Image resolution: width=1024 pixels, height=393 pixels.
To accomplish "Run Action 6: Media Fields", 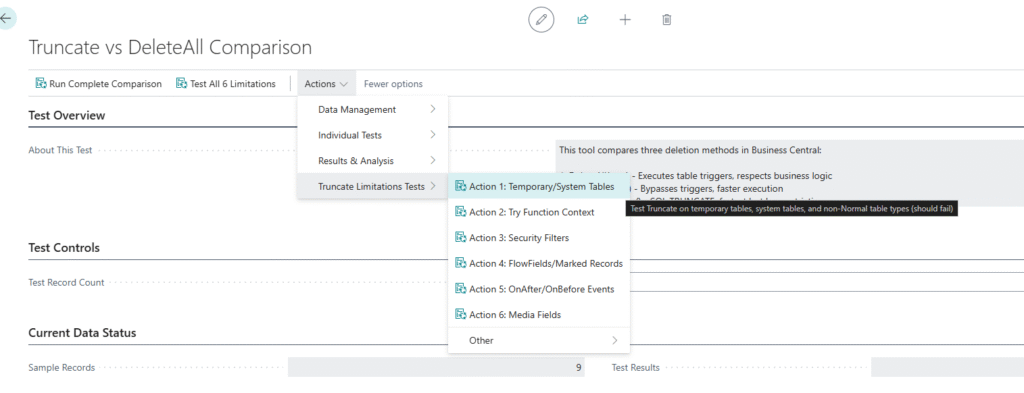I will 539,315.
